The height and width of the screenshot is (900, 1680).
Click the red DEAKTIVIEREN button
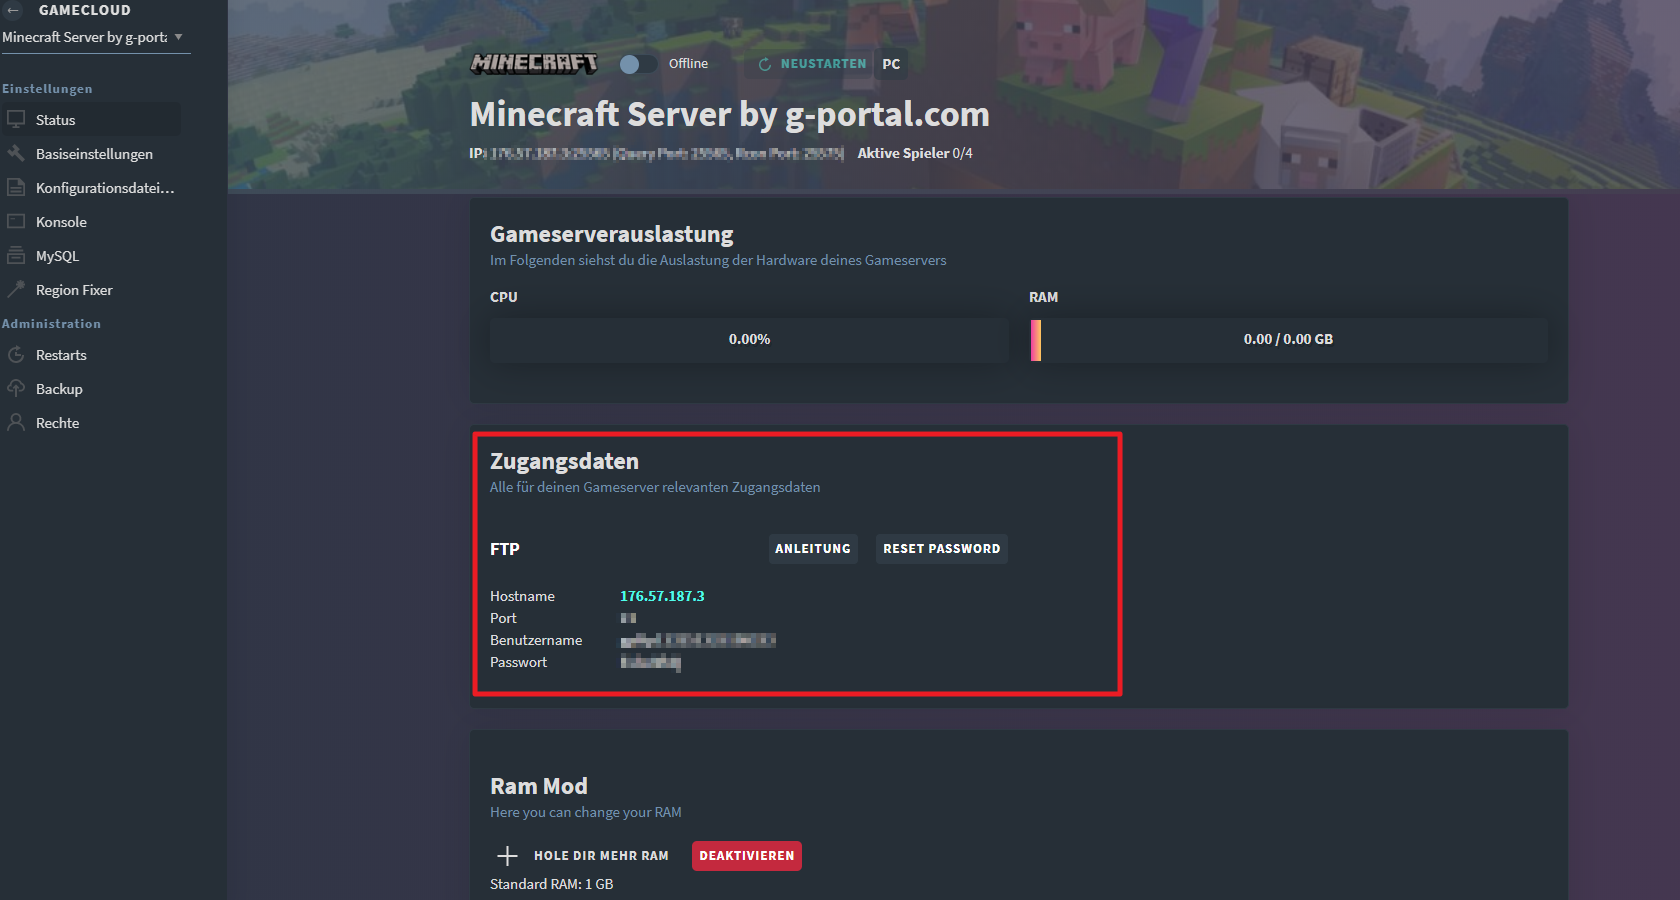click(747, 856)
